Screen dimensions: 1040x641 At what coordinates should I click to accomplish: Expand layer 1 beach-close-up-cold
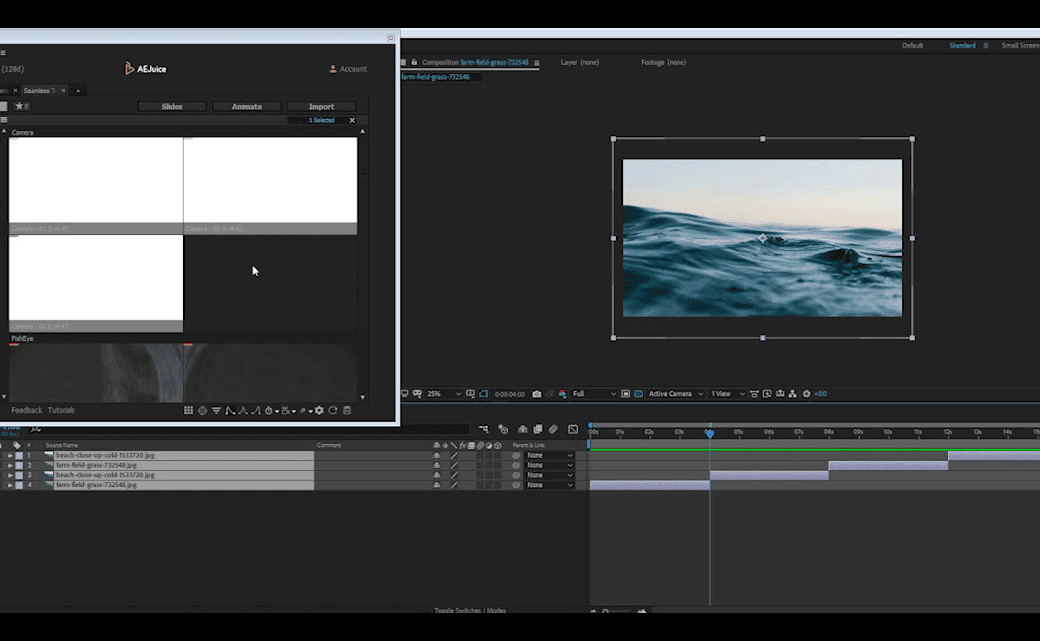click(9, 456)
